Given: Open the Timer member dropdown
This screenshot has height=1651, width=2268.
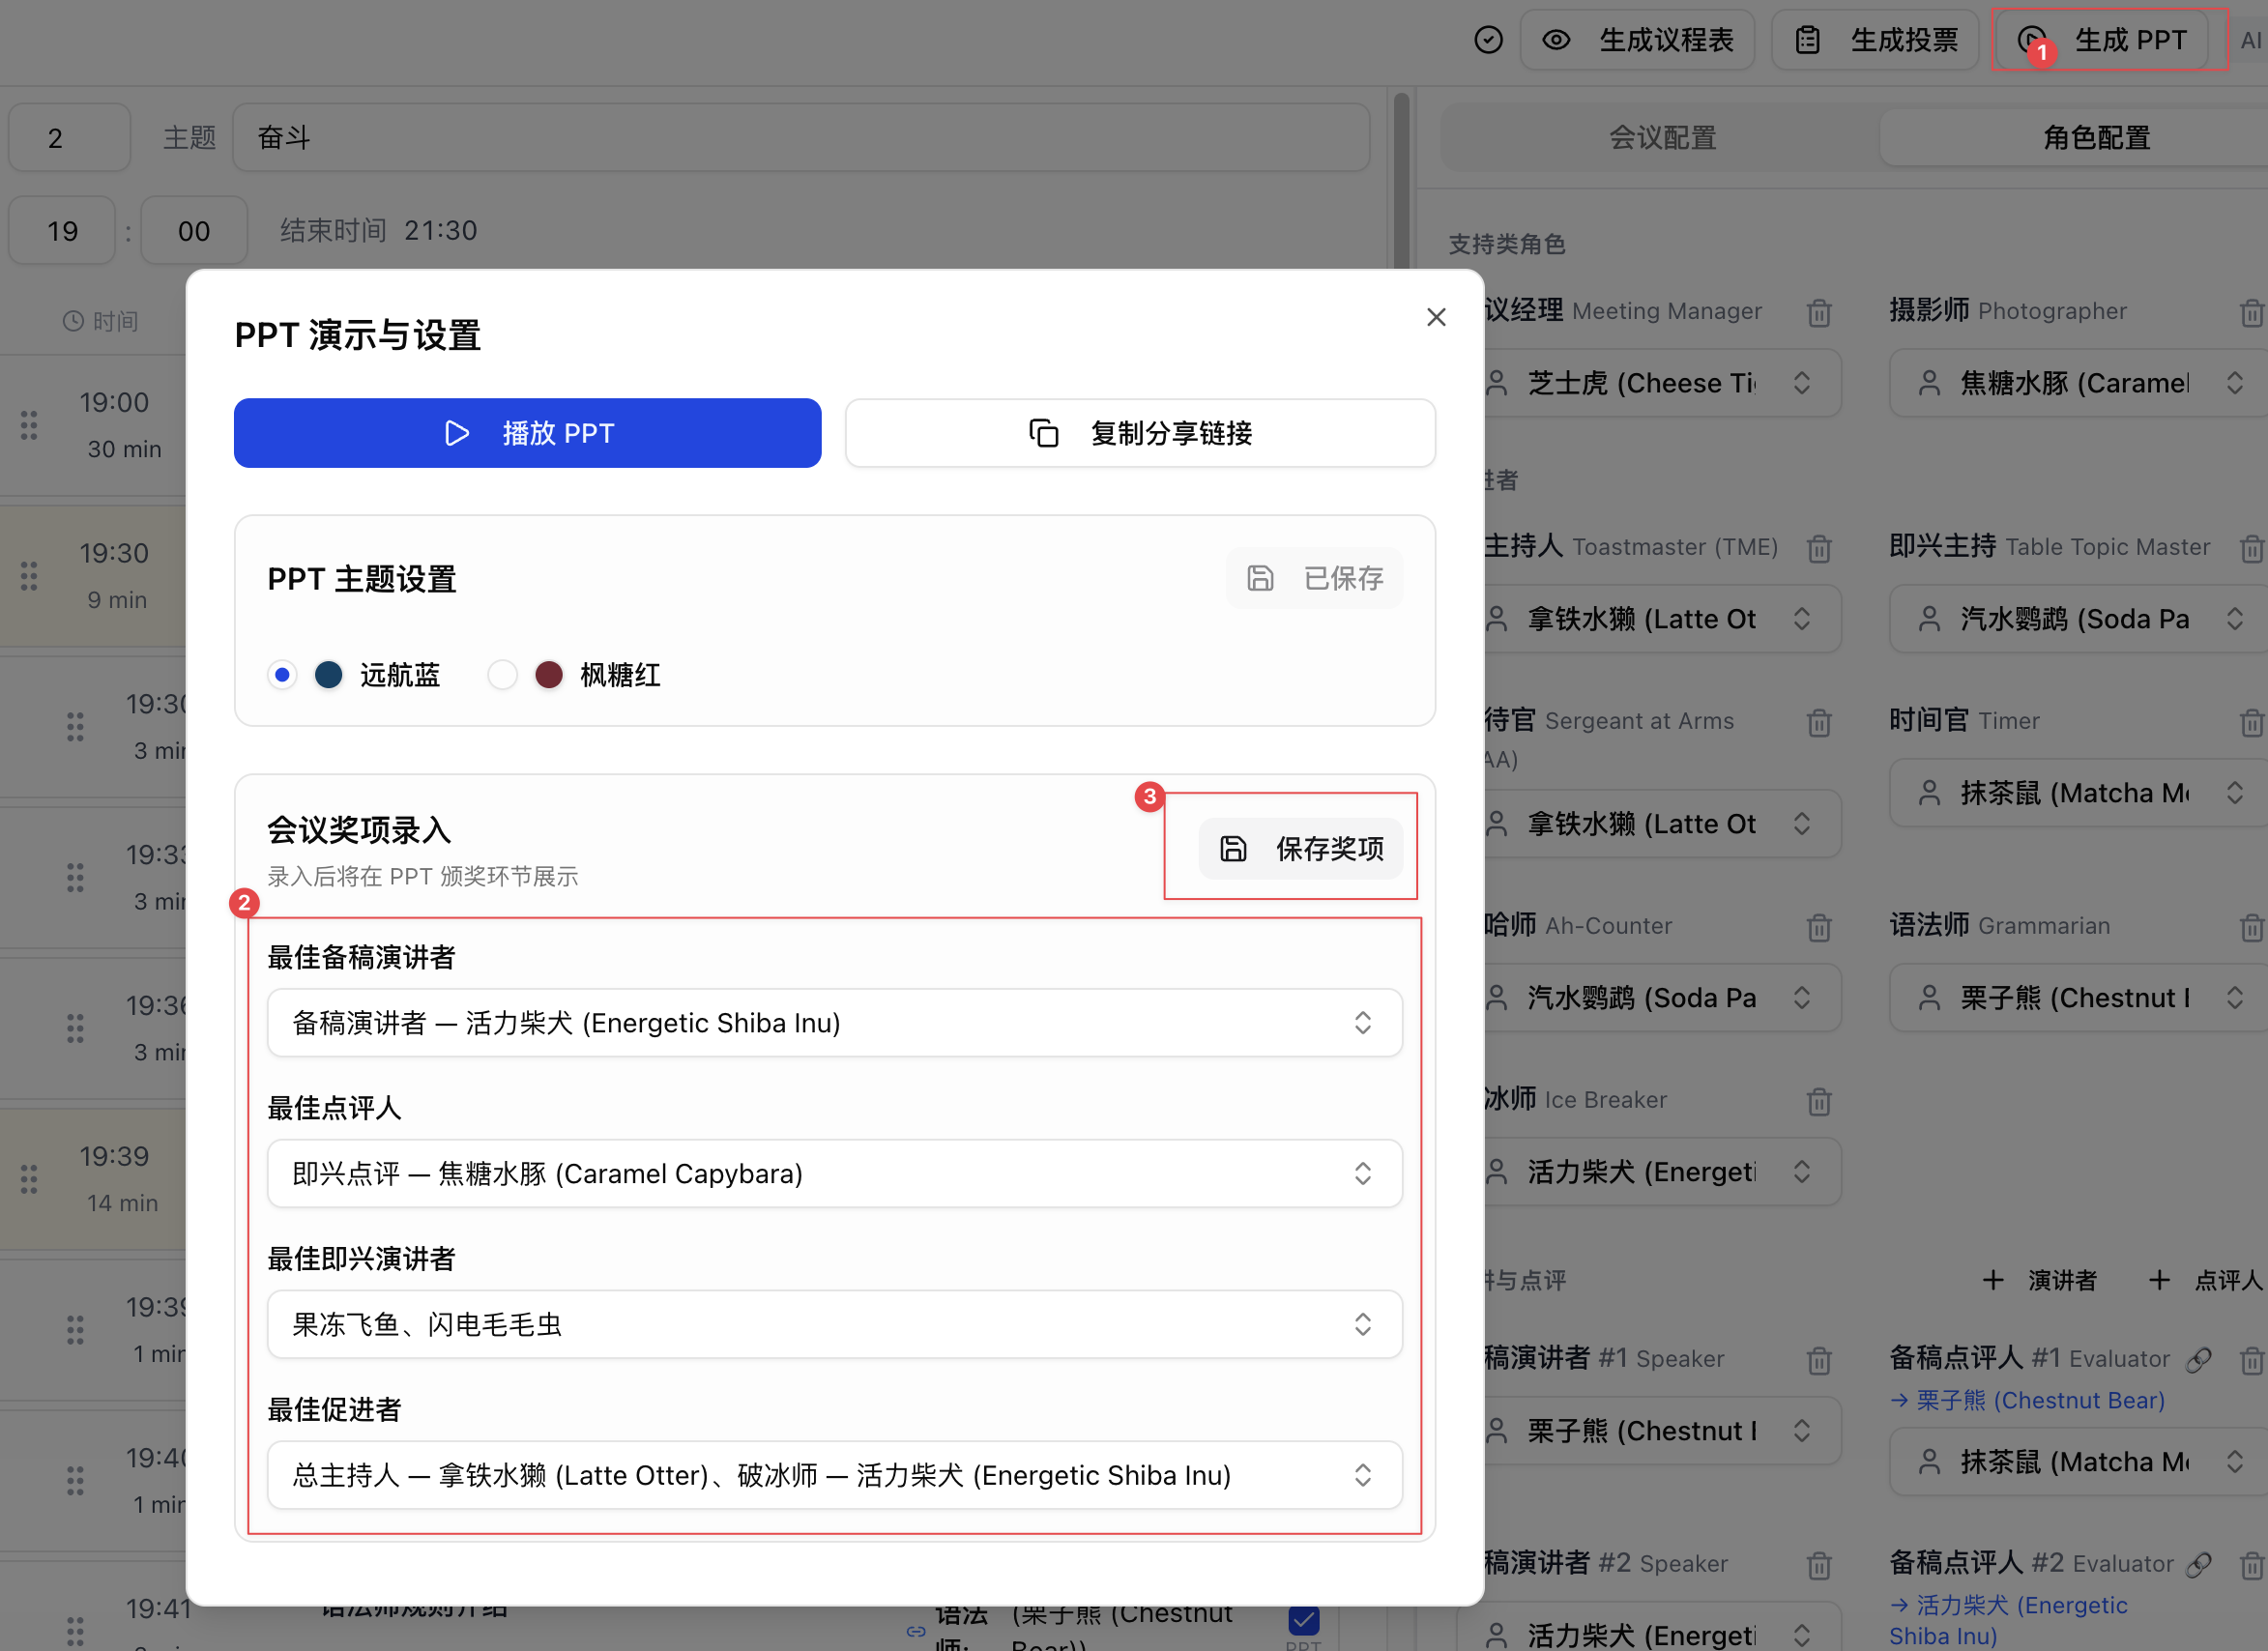Looking at the screenshot, I should [x=2078, y=792].
